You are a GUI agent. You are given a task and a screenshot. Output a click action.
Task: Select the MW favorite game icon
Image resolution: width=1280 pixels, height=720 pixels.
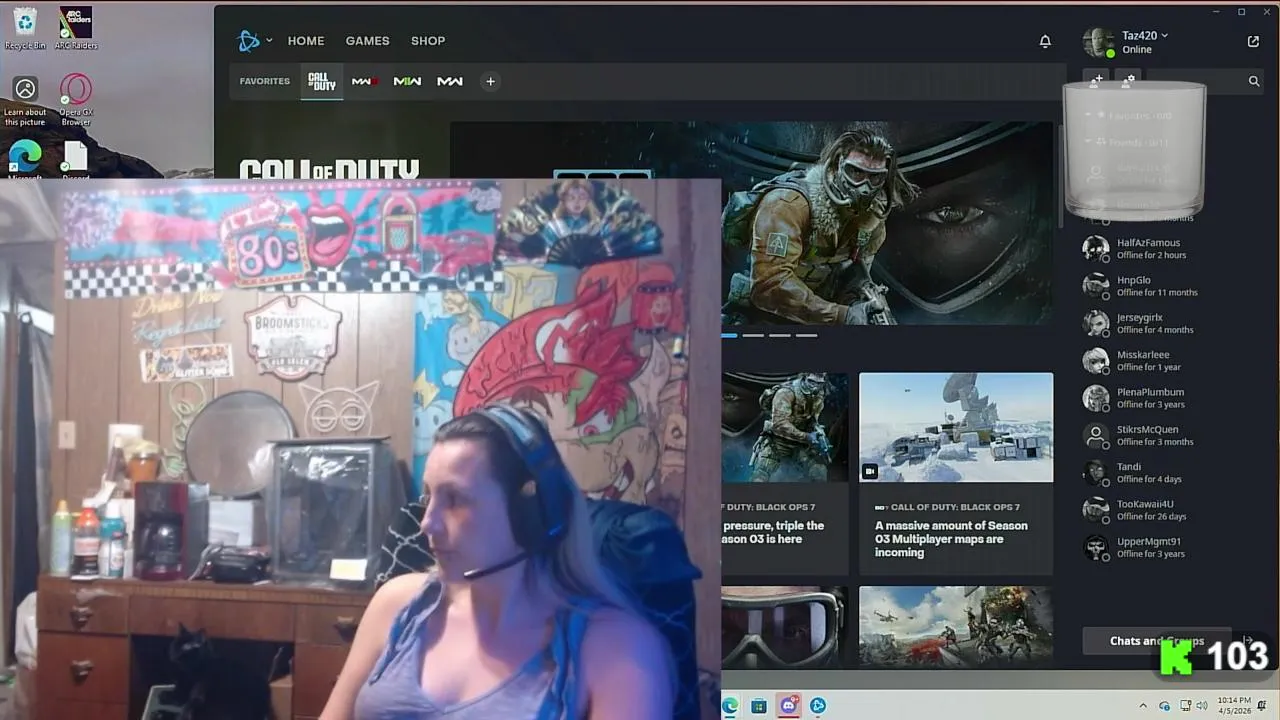(450, 81)
